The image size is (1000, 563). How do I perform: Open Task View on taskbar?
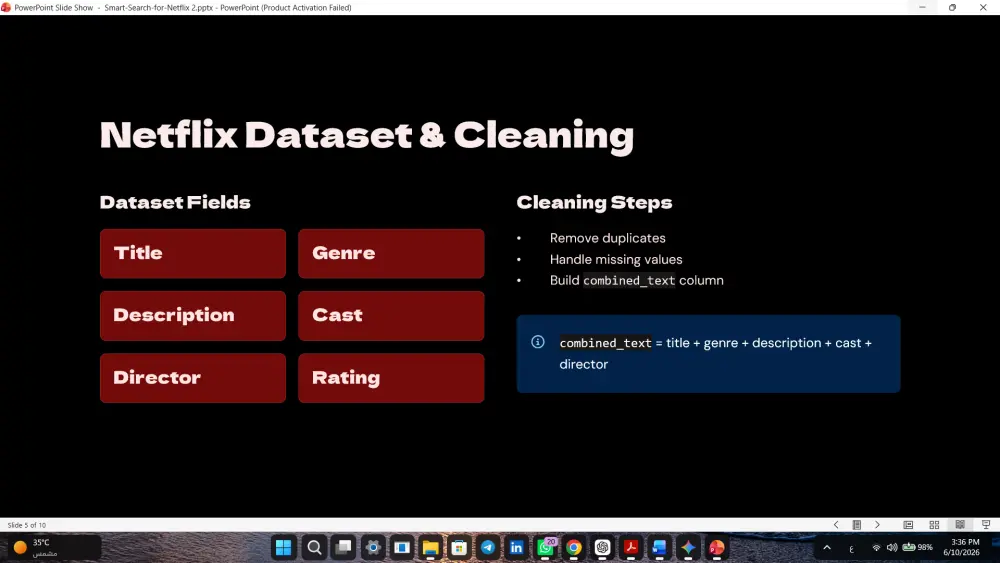pyautogui.click(x=344, y=547)
